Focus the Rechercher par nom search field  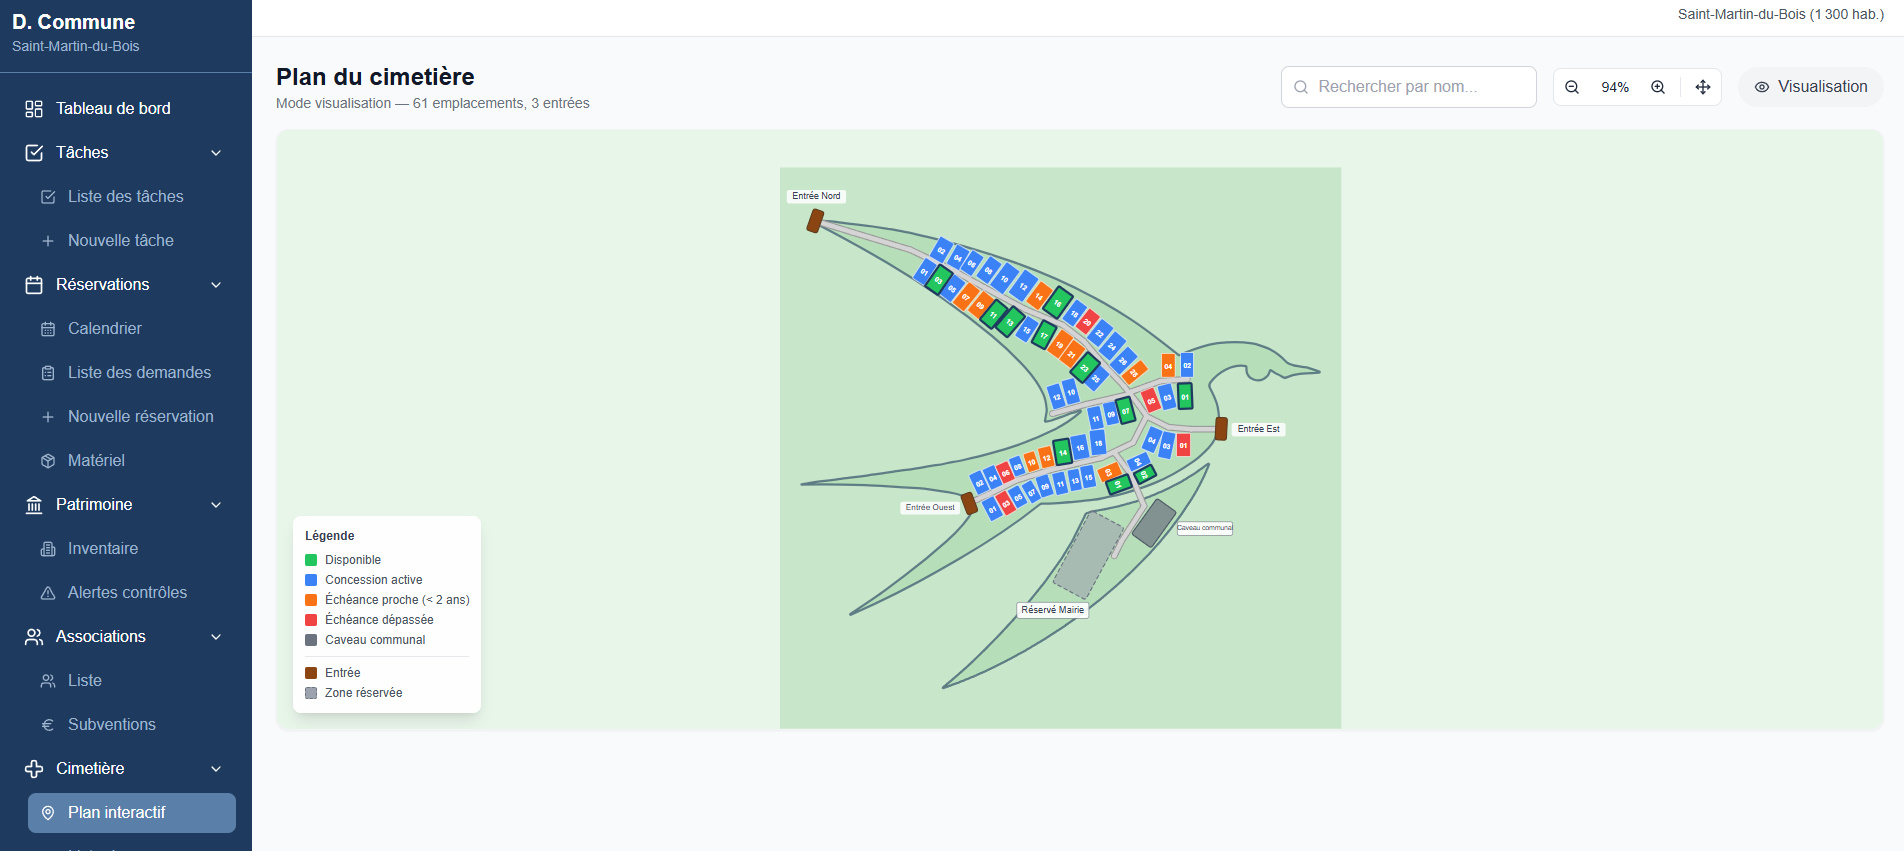pyautogui.click(x=1408, y=87)
